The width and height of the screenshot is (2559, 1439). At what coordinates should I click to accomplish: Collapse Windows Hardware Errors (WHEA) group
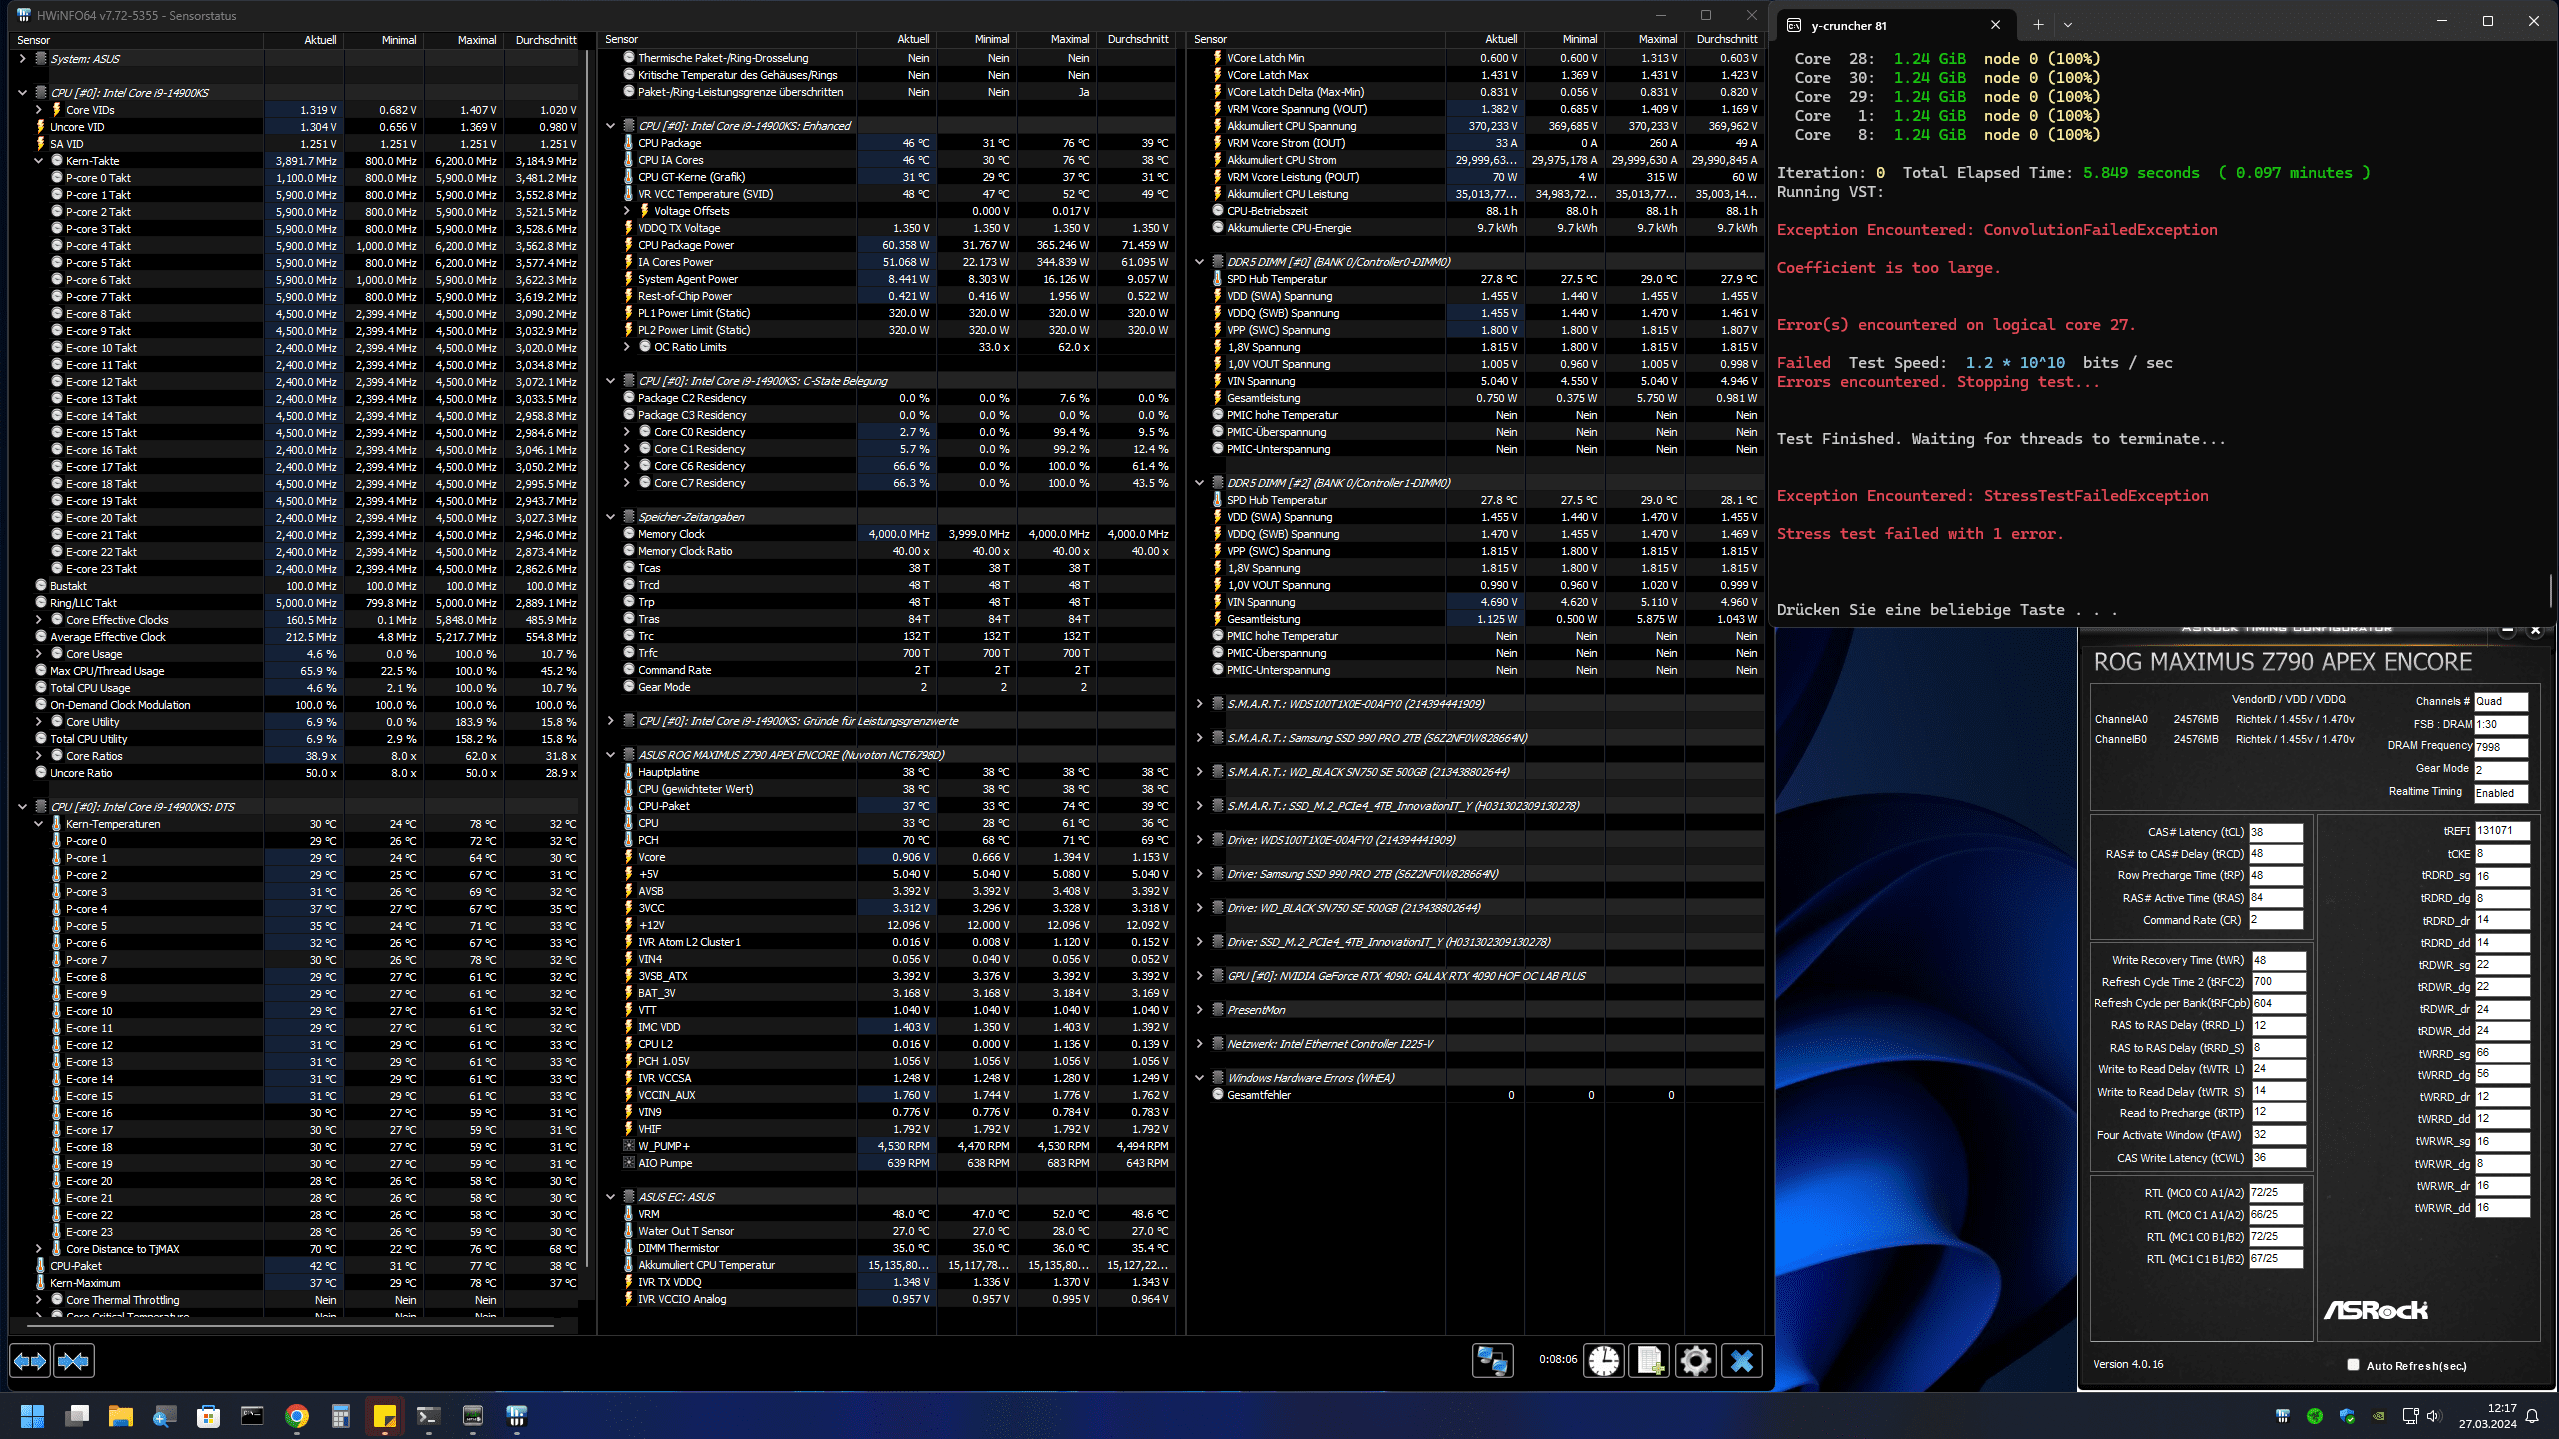(x=1200, y=1078)
